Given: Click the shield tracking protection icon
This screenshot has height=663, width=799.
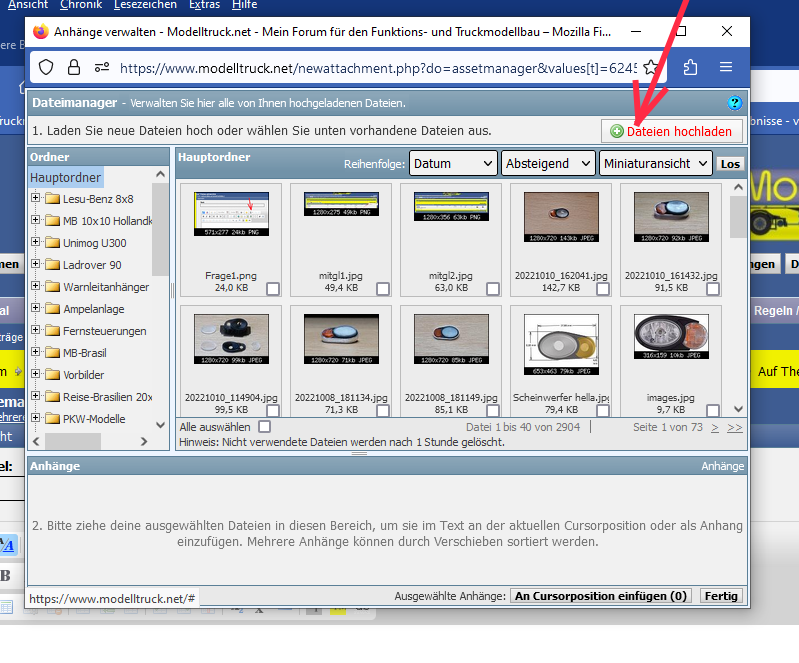Looking at the screenshot, I should [x=46, y=67].
